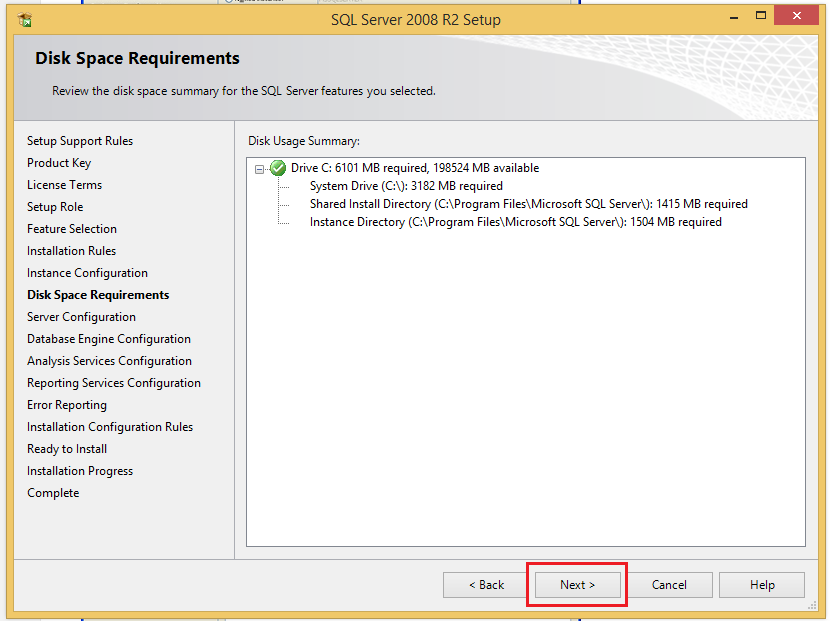
Task: Select the Feature Selection step
Action: (71, 228)
